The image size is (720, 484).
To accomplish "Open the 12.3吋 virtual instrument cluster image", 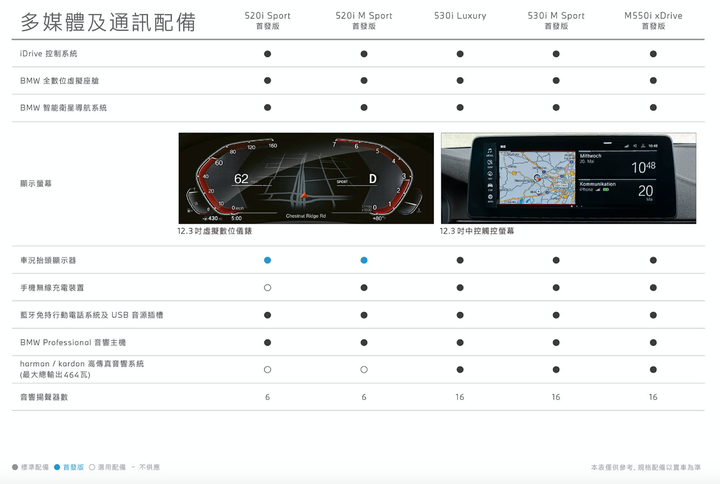I will tap(306, 178).
